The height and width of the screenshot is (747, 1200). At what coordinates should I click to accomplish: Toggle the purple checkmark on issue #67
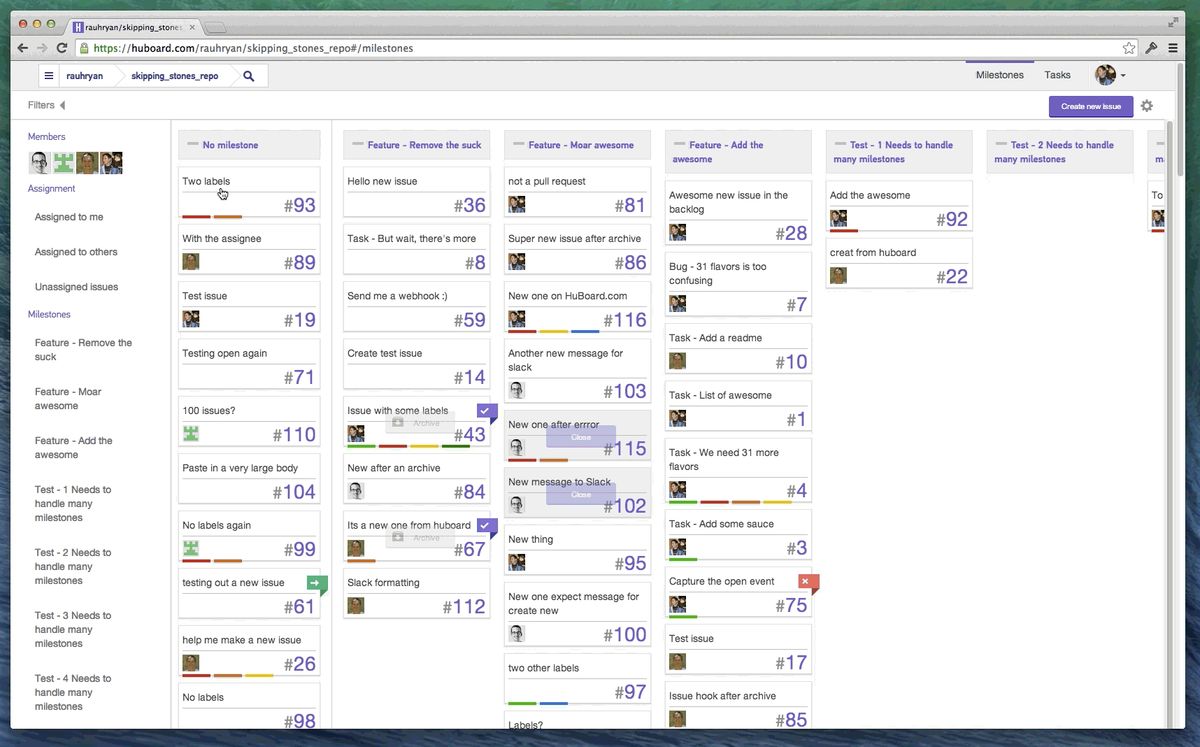click(486, 525)
